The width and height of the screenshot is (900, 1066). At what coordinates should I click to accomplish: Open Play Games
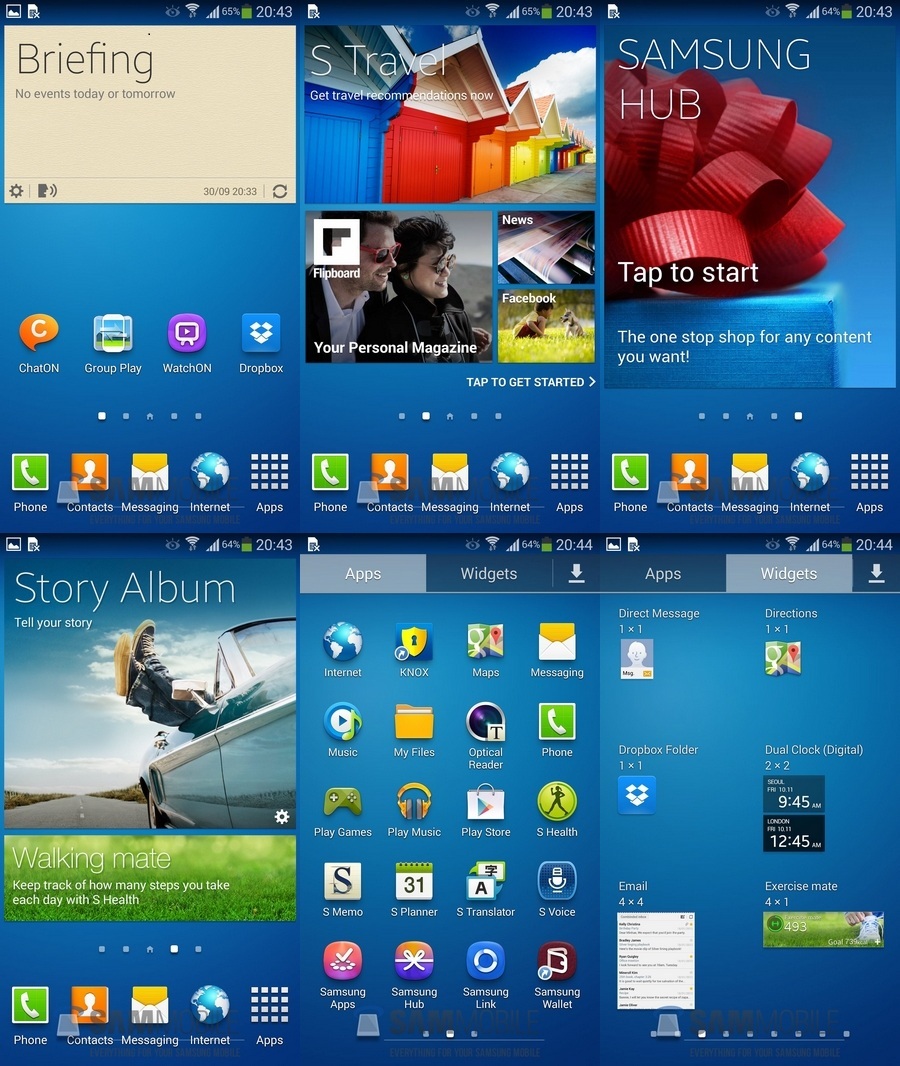pos(343,802)
